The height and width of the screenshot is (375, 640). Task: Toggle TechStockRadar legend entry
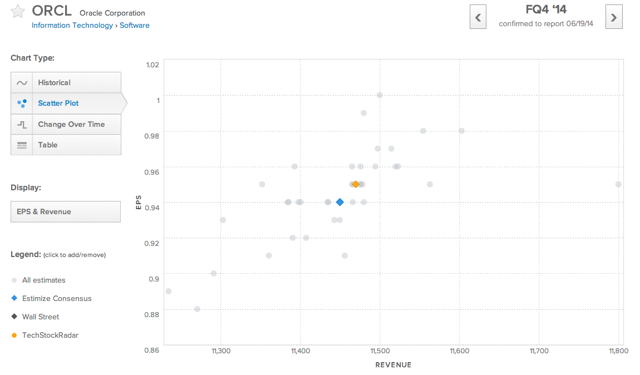[x=45, y=335]
